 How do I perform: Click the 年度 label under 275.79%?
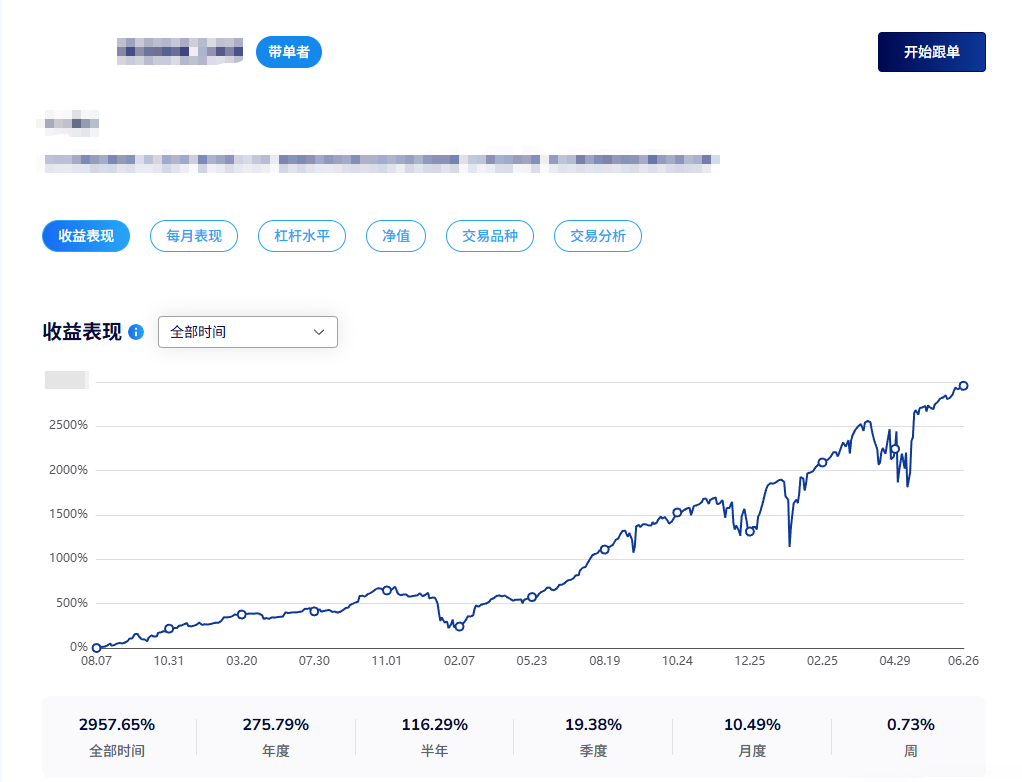(x=276, y=751)
